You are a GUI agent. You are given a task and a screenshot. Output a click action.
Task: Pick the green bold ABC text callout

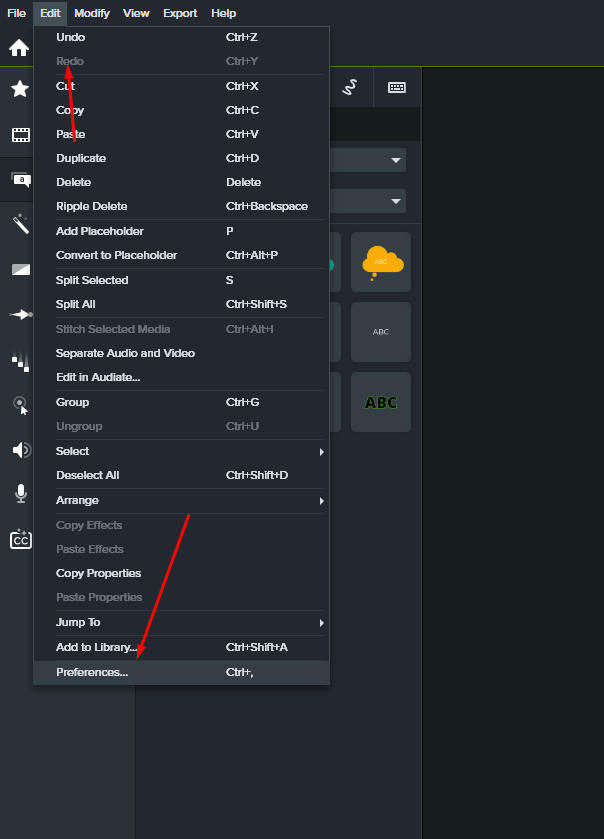[381, 402]
